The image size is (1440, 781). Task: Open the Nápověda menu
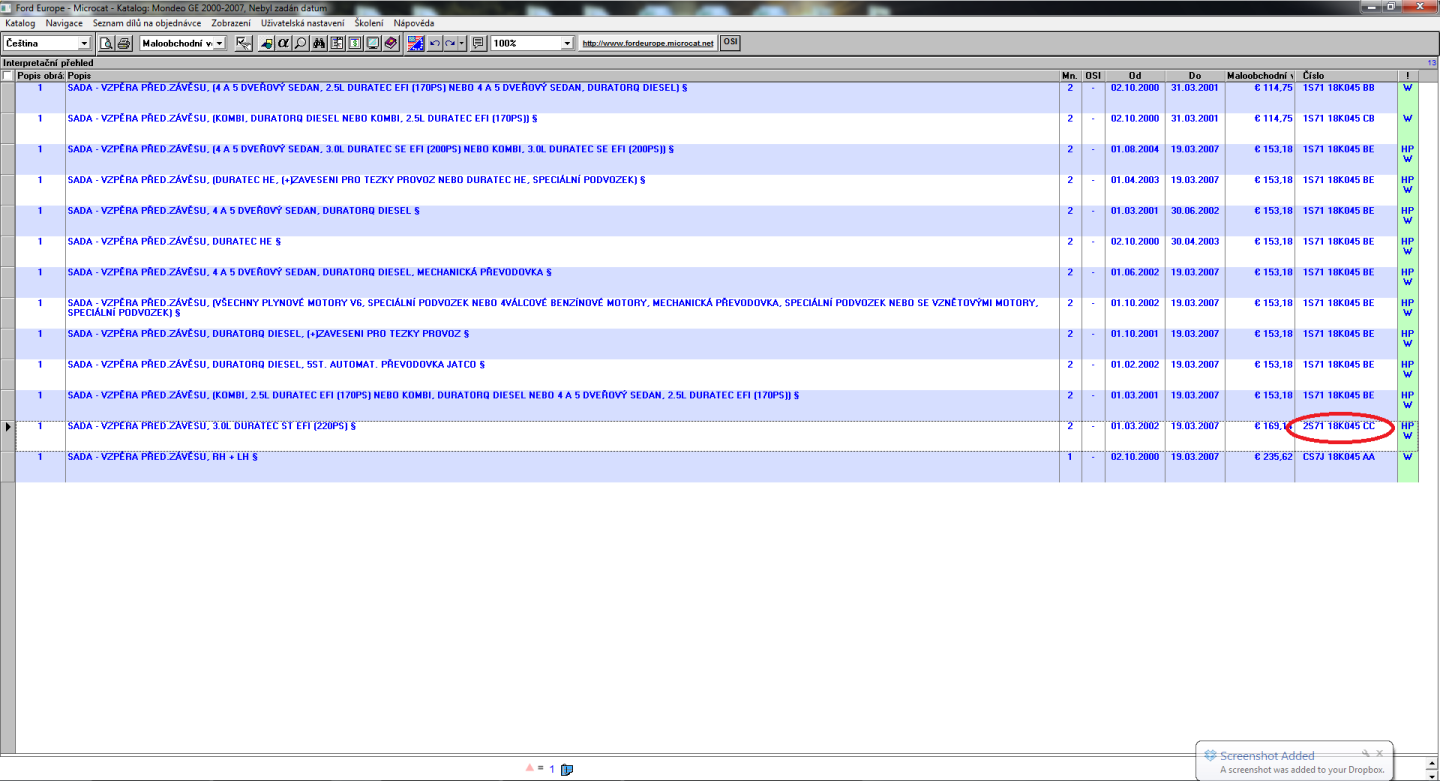(413, 23)
